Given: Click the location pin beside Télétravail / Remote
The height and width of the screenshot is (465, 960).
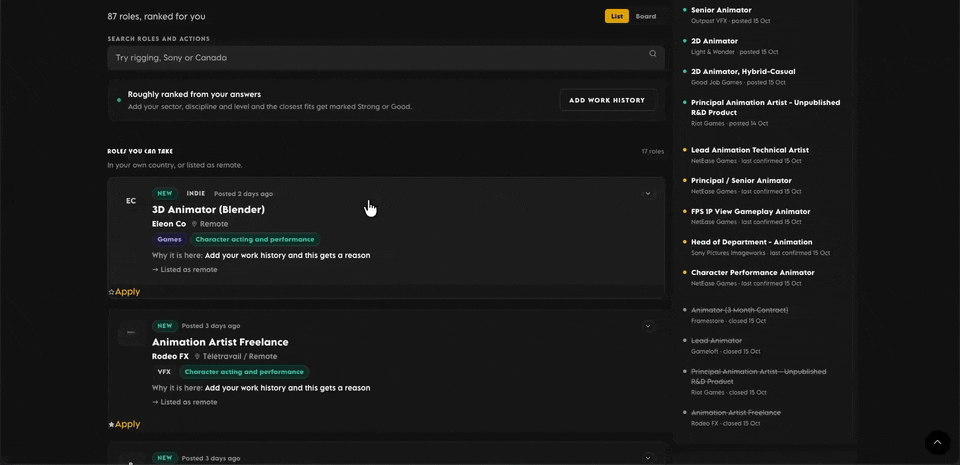Looking at the screenshot, I should pyautogui.click(x=197, y=356).
